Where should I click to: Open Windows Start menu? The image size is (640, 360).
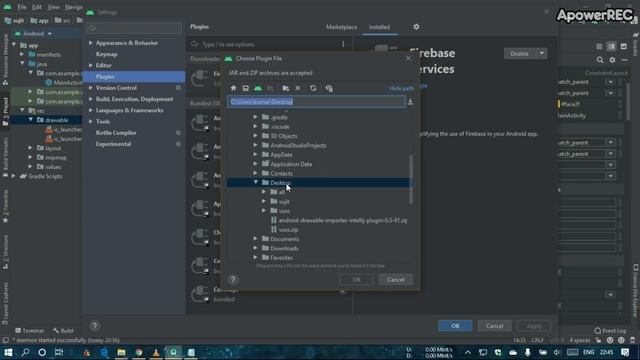pyautogui.click(x=8, y=352)
